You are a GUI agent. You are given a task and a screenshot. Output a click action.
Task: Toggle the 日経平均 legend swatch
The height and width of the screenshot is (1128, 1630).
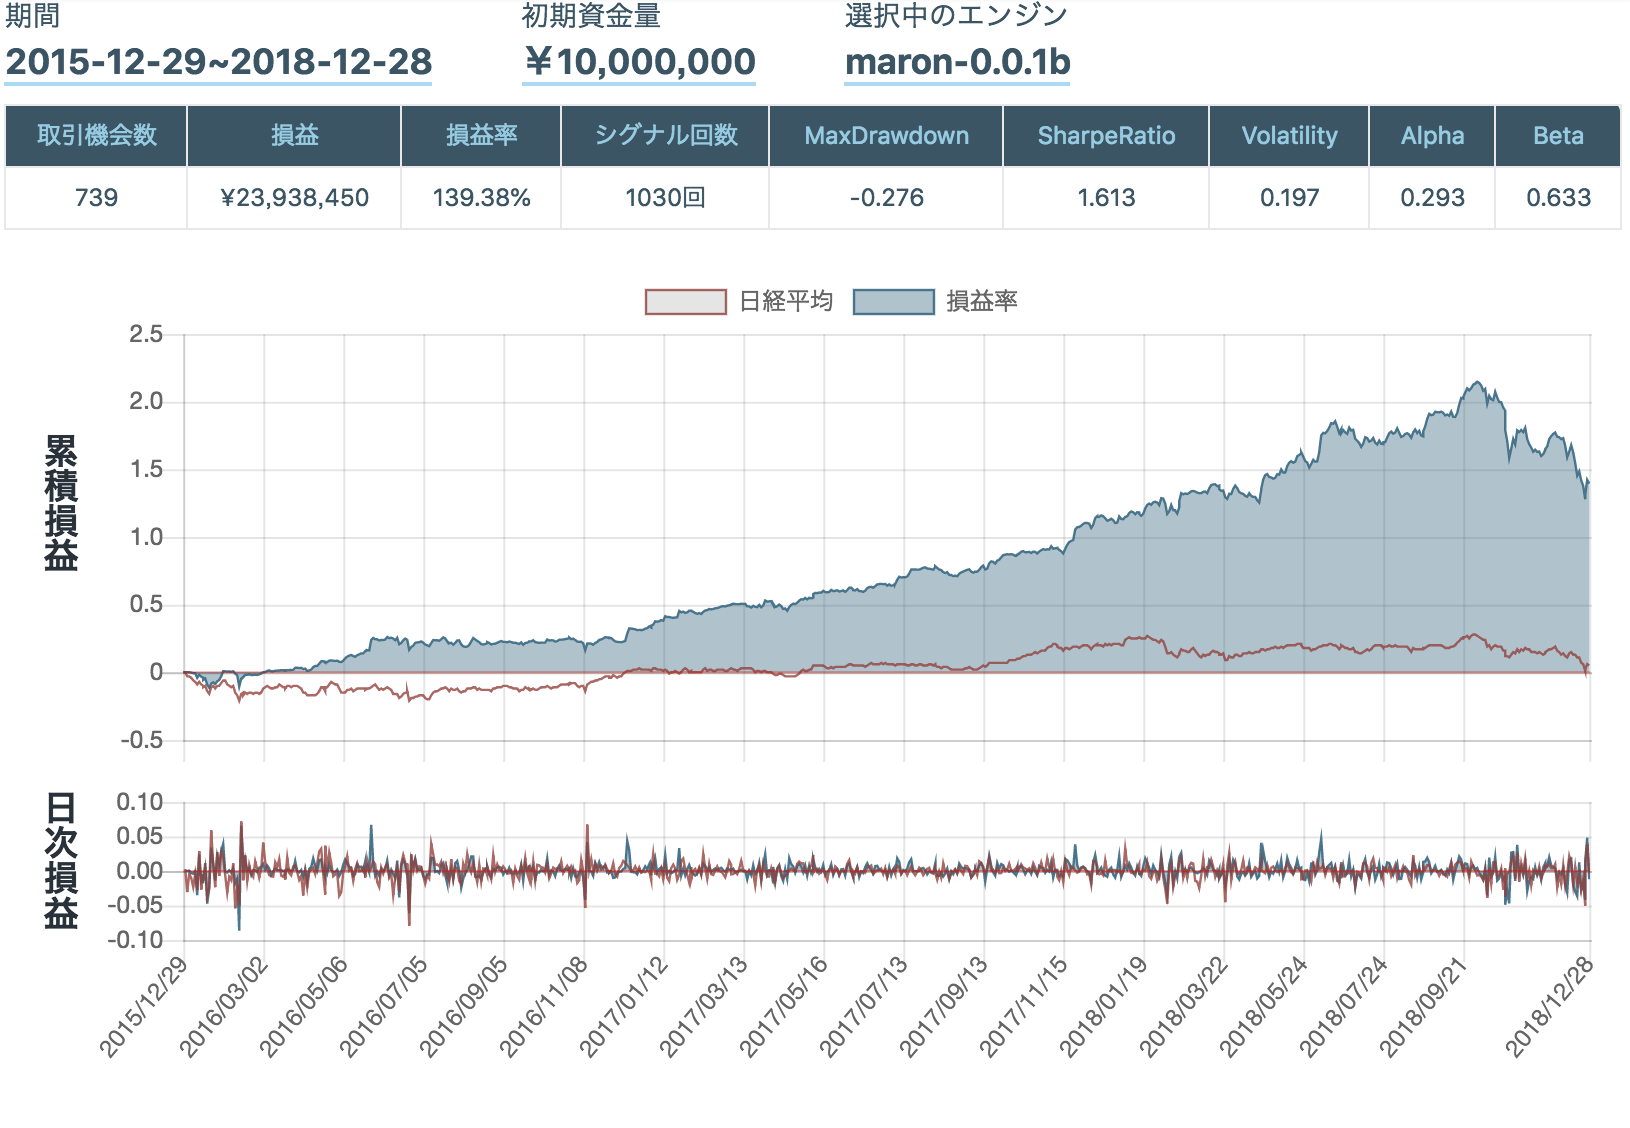686,301
